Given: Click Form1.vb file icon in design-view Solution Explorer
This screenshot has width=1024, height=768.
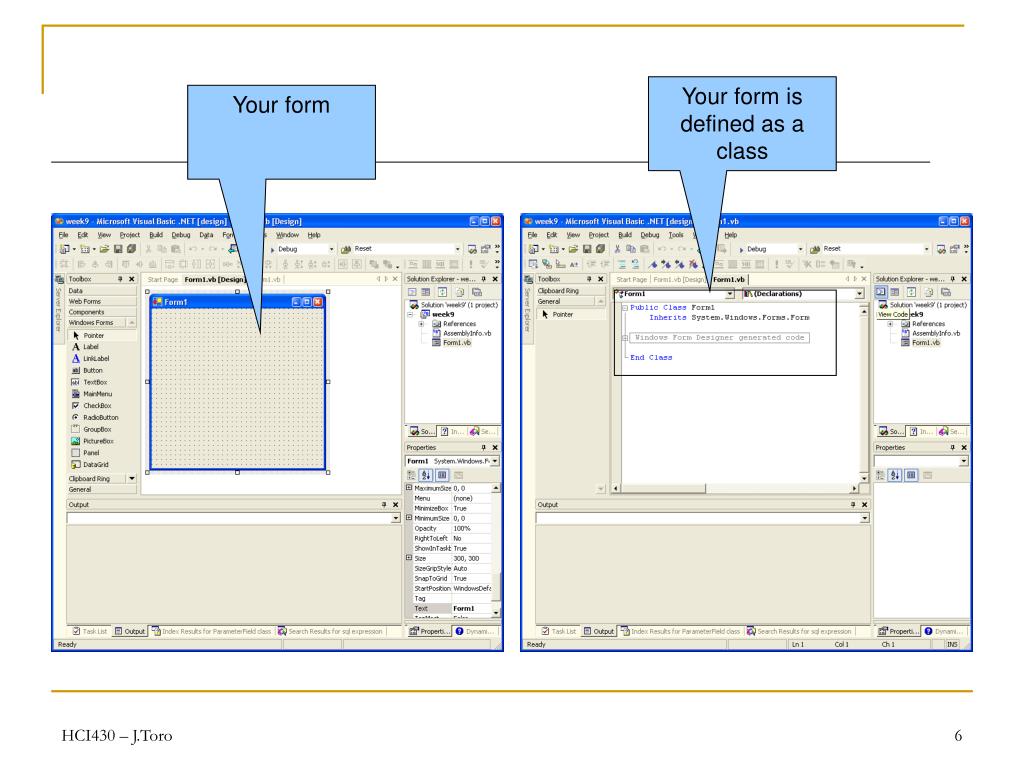Looking at the screenshot, I should 436,342.
